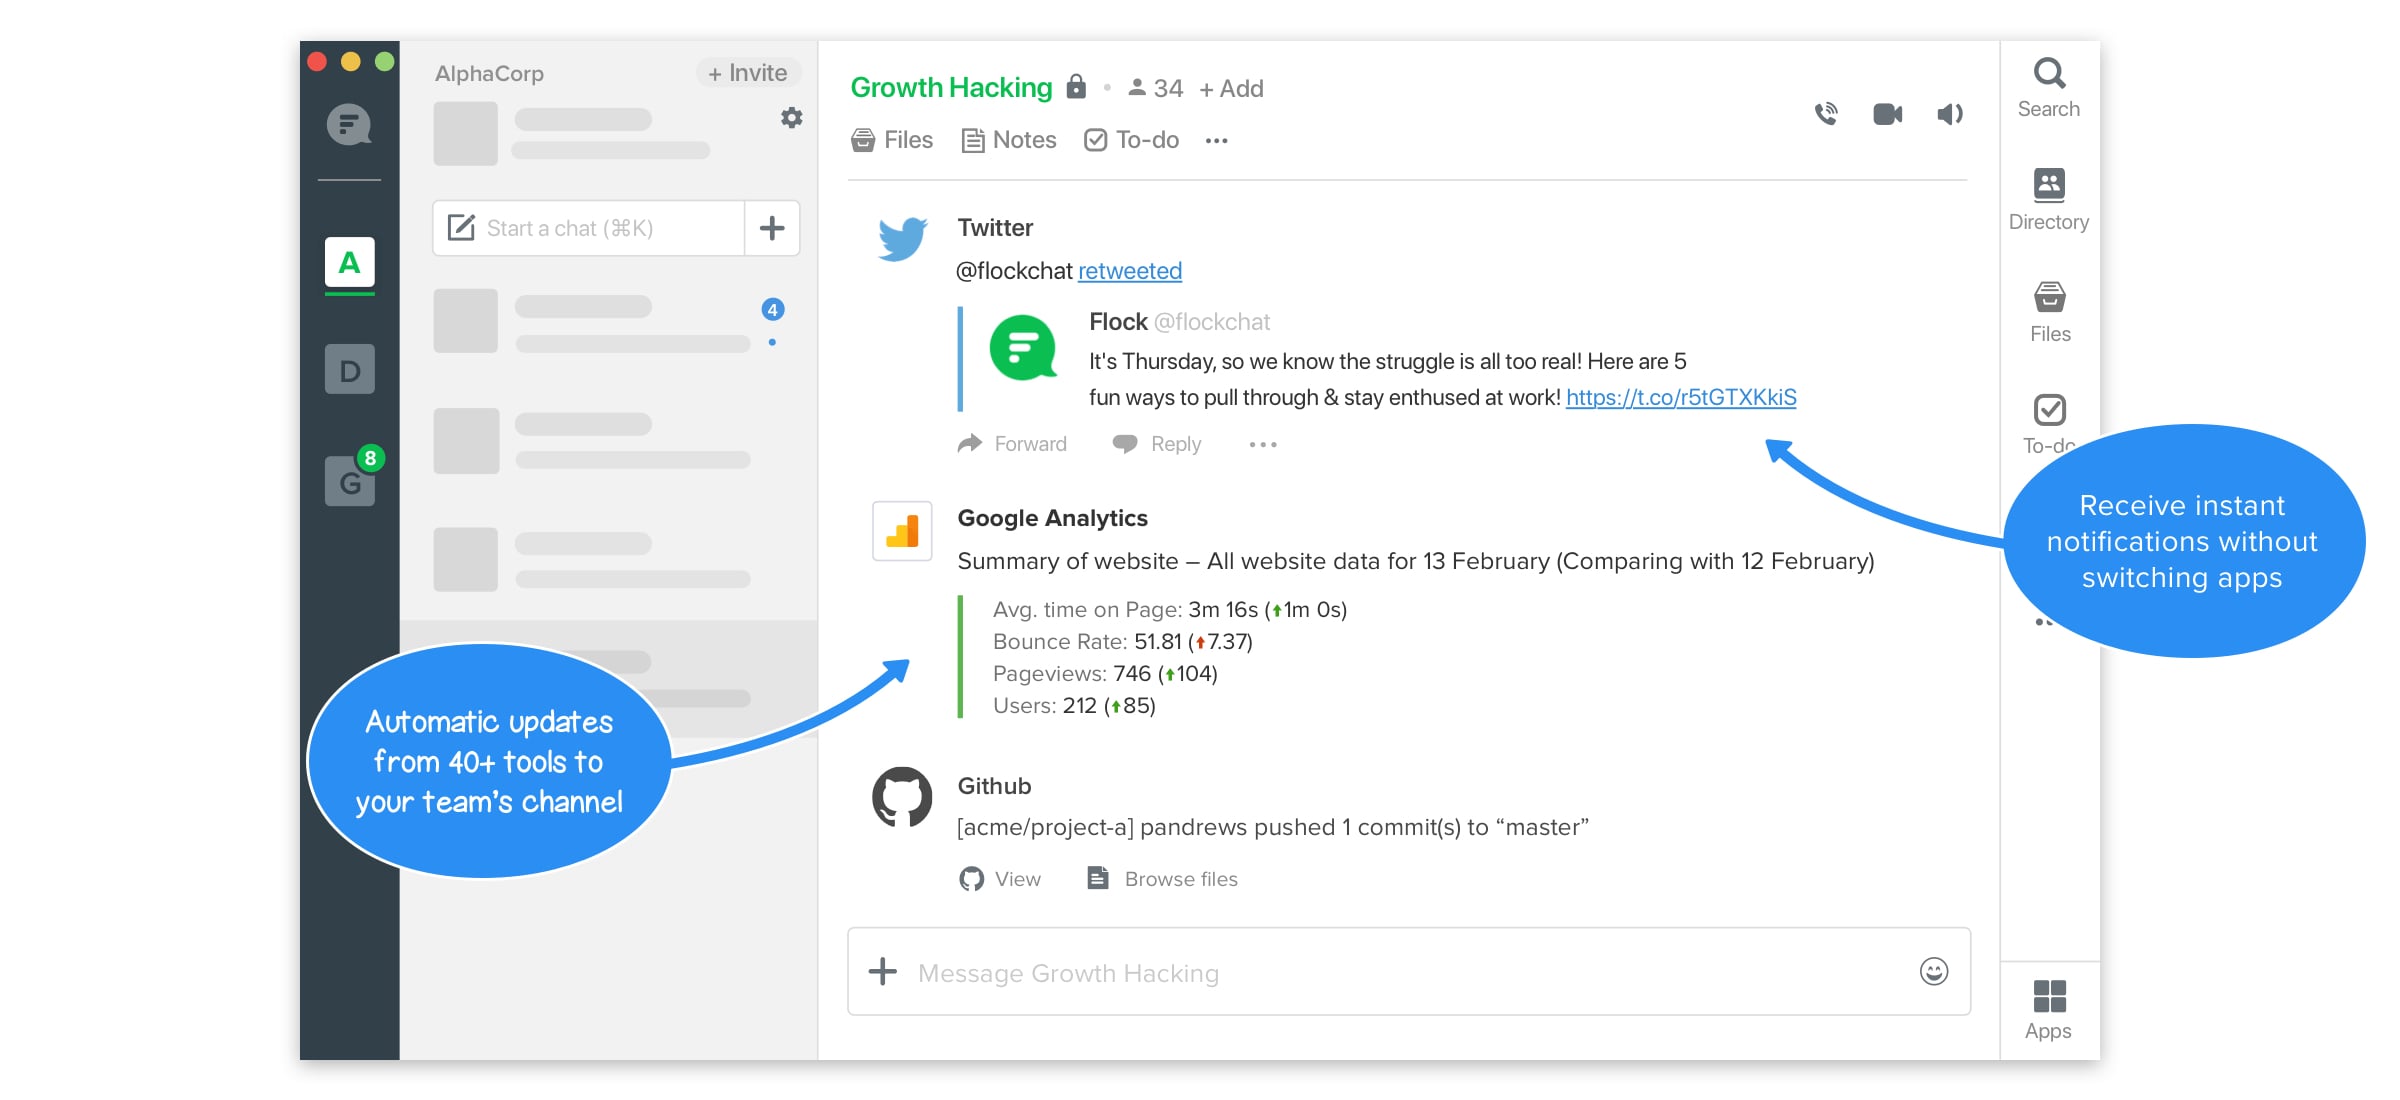Open Files in right sidebar
2400x1100 pixels.
point(2049,312)
